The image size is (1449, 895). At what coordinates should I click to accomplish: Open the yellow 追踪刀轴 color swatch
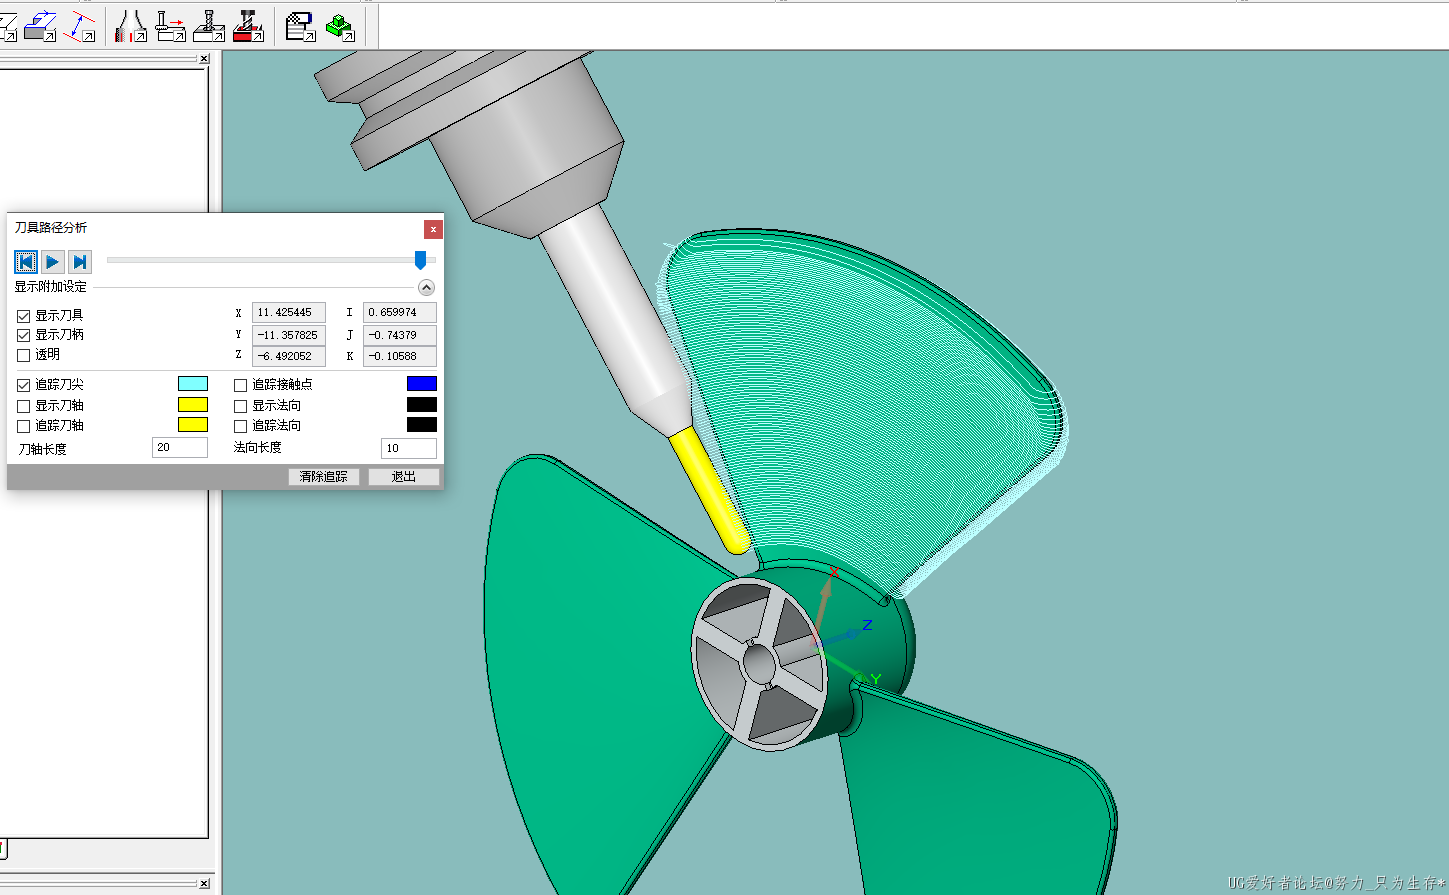click(193, 425)
